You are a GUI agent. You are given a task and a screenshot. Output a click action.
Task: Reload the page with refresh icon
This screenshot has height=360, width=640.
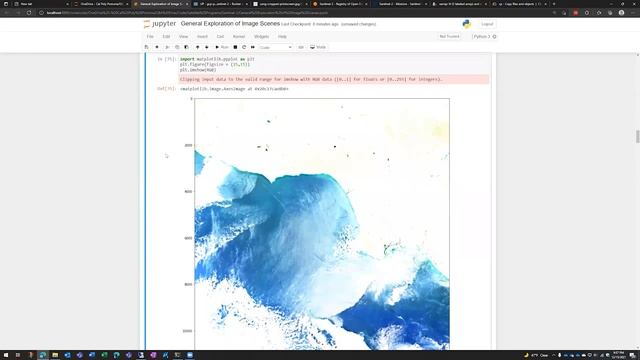(29, 13)
